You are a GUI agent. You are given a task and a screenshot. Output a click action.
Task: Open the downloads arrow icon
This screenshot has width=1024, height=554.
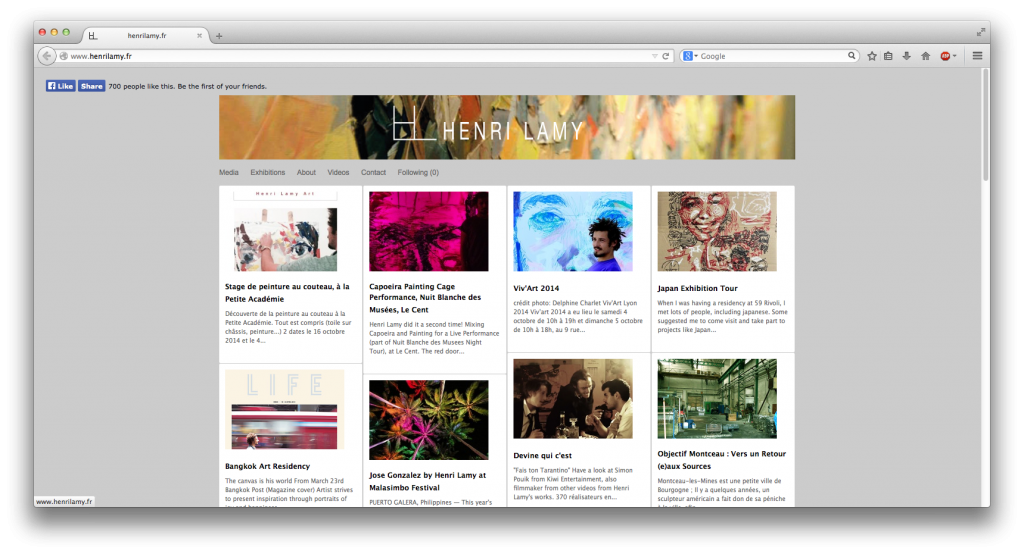coord(906,56)
